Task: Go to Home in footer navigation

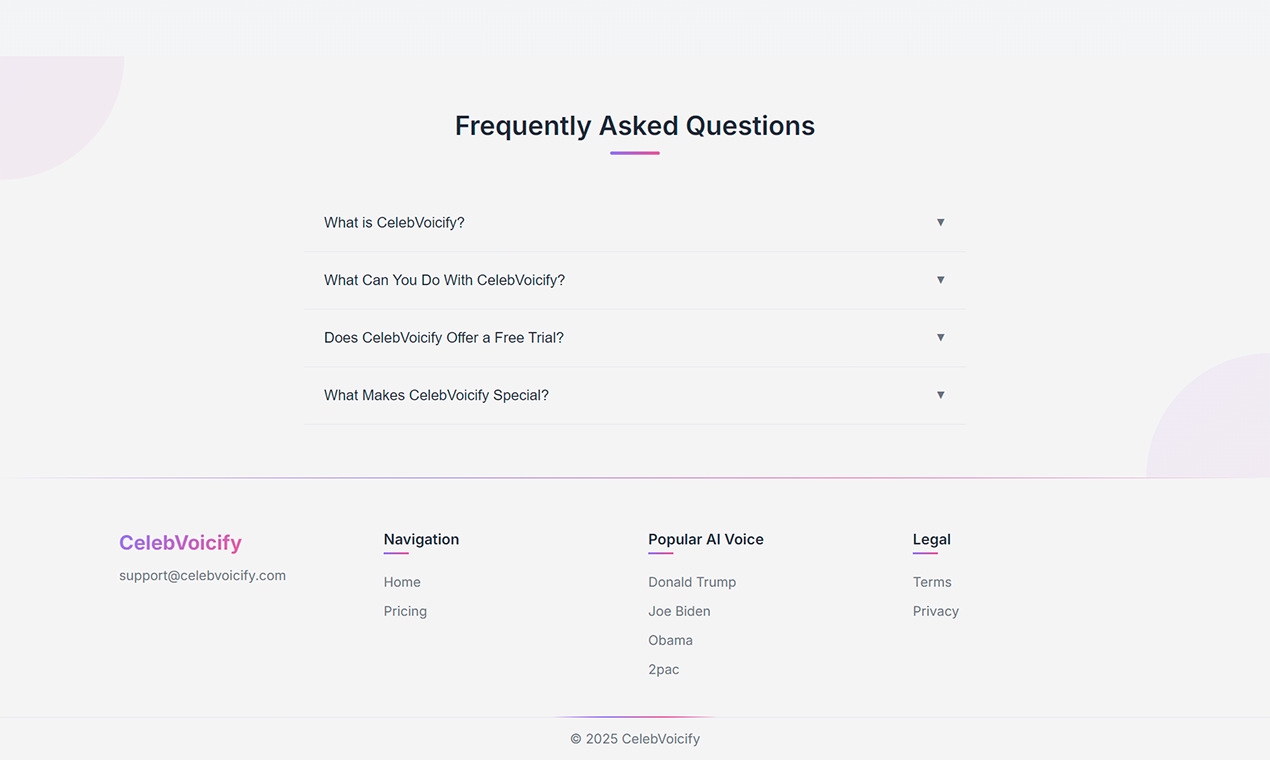Action: coord(402,582)
